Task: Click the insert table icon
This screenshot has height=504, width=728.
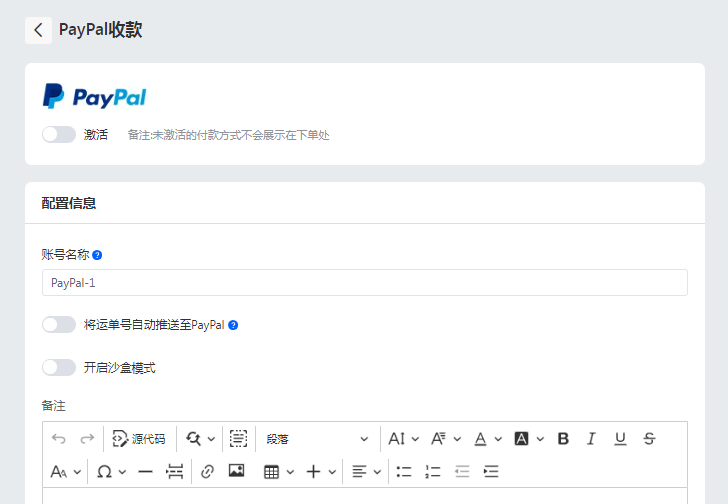Action: [271, 472]
